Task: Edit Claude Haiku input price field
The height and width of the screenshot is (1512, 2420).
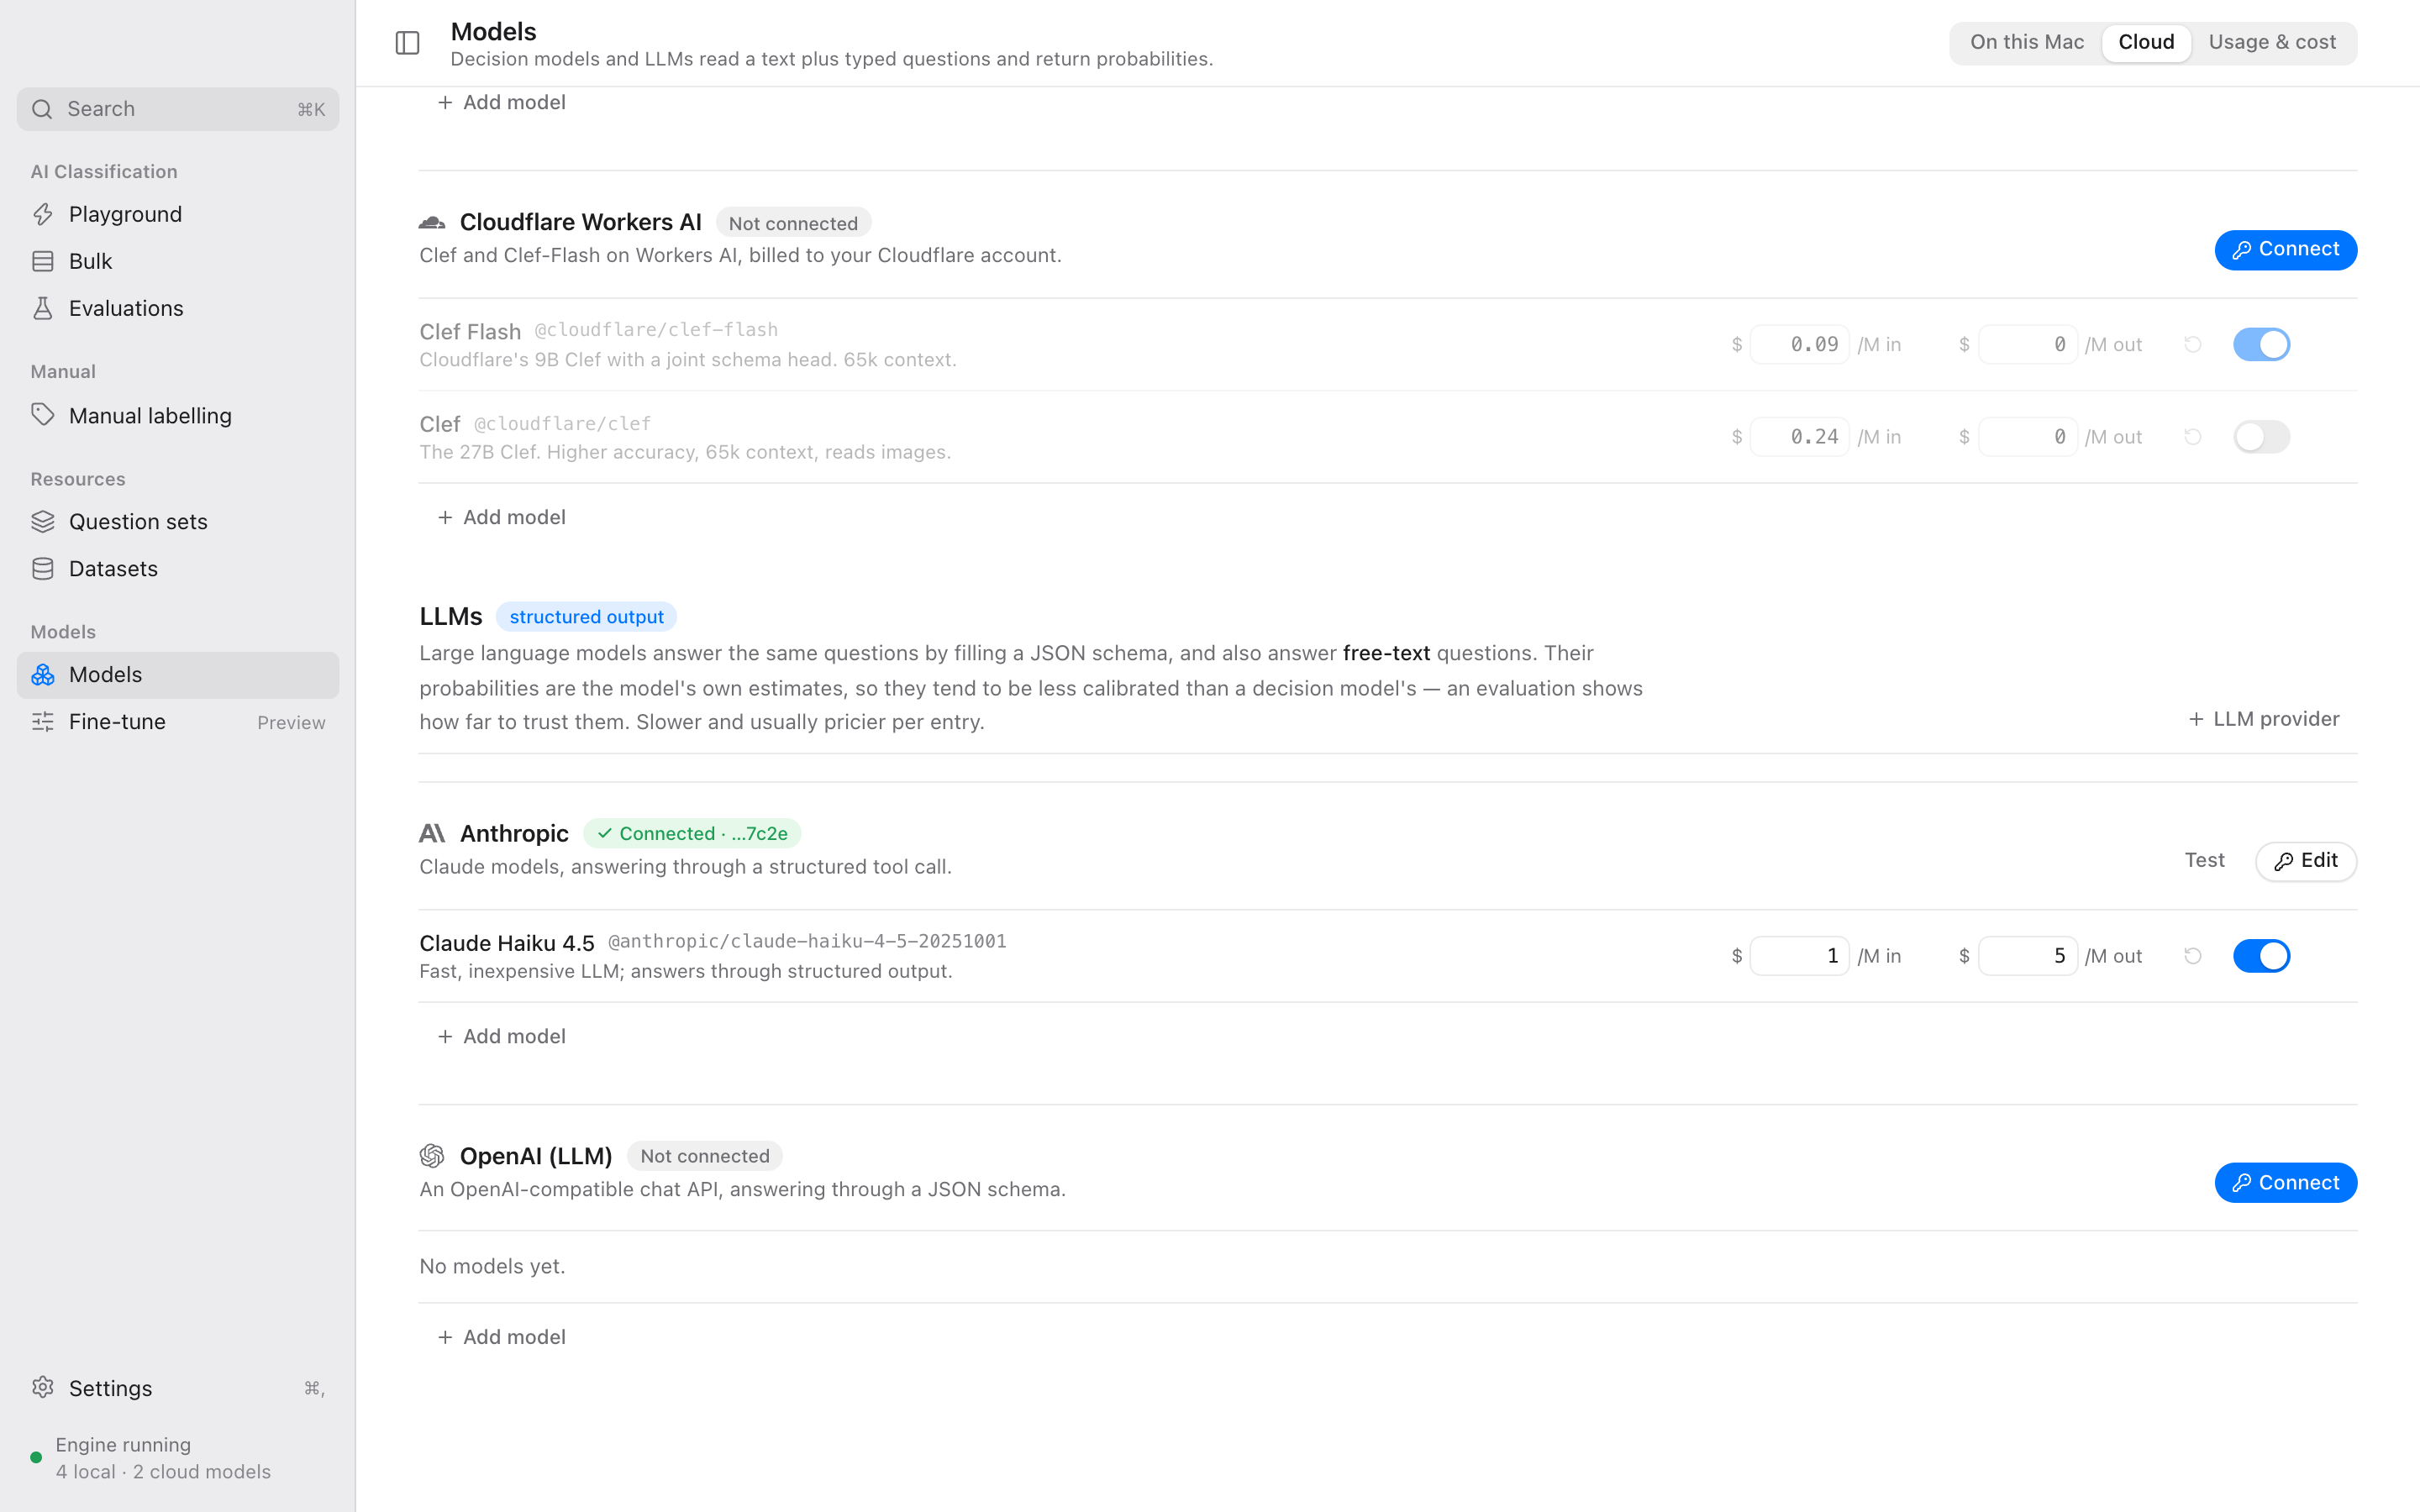Action: pos(1799,956)
